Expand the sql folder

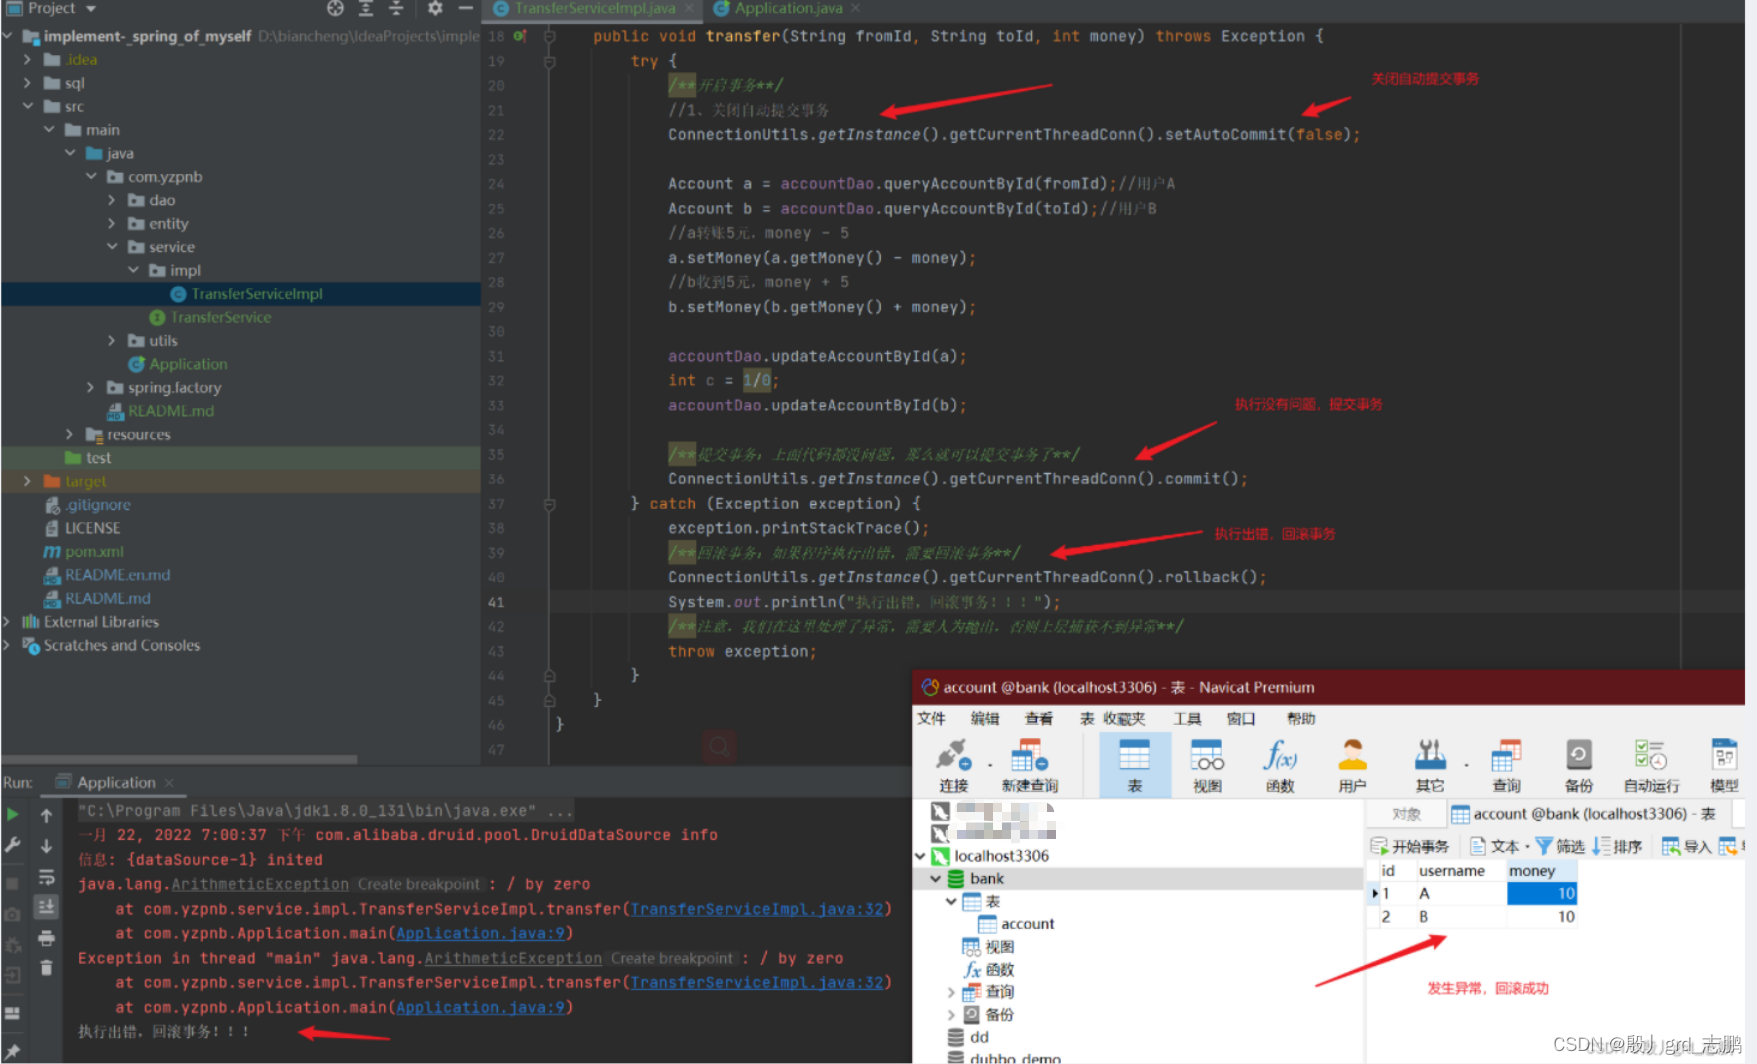point(27,83)
